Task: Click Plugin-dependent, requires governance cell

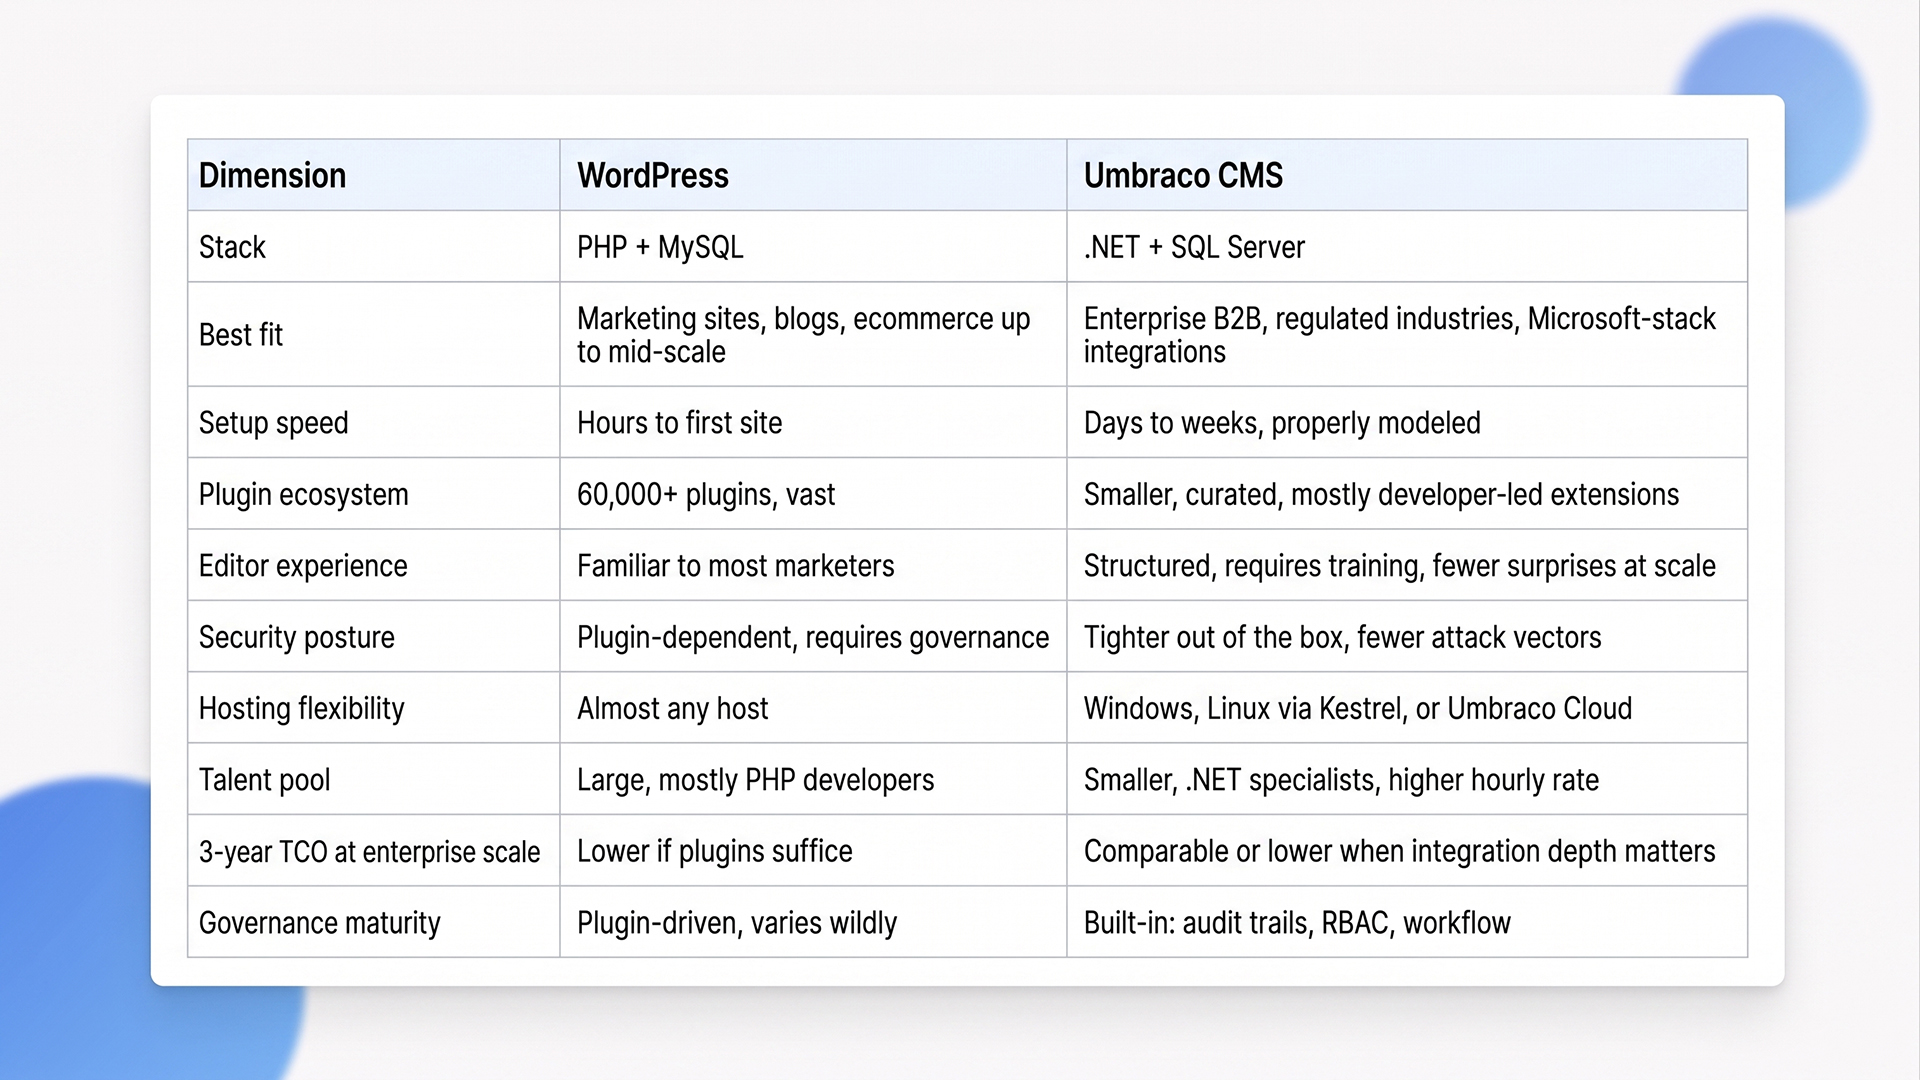Action: point(813,637)
